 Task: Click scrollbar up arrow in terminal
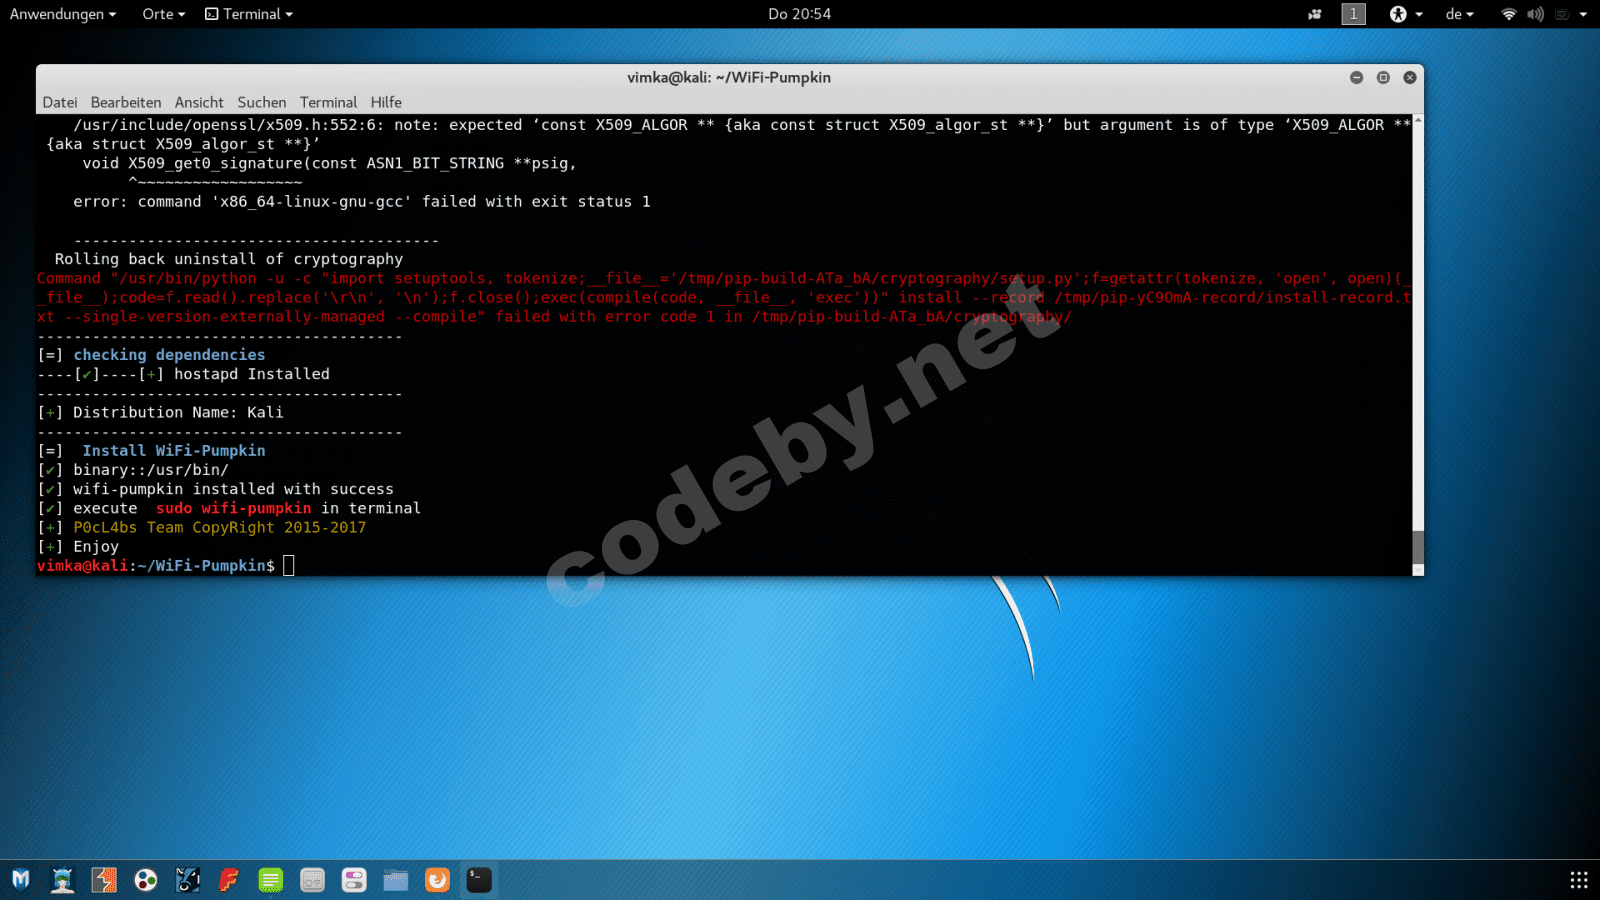[1417, 120]
